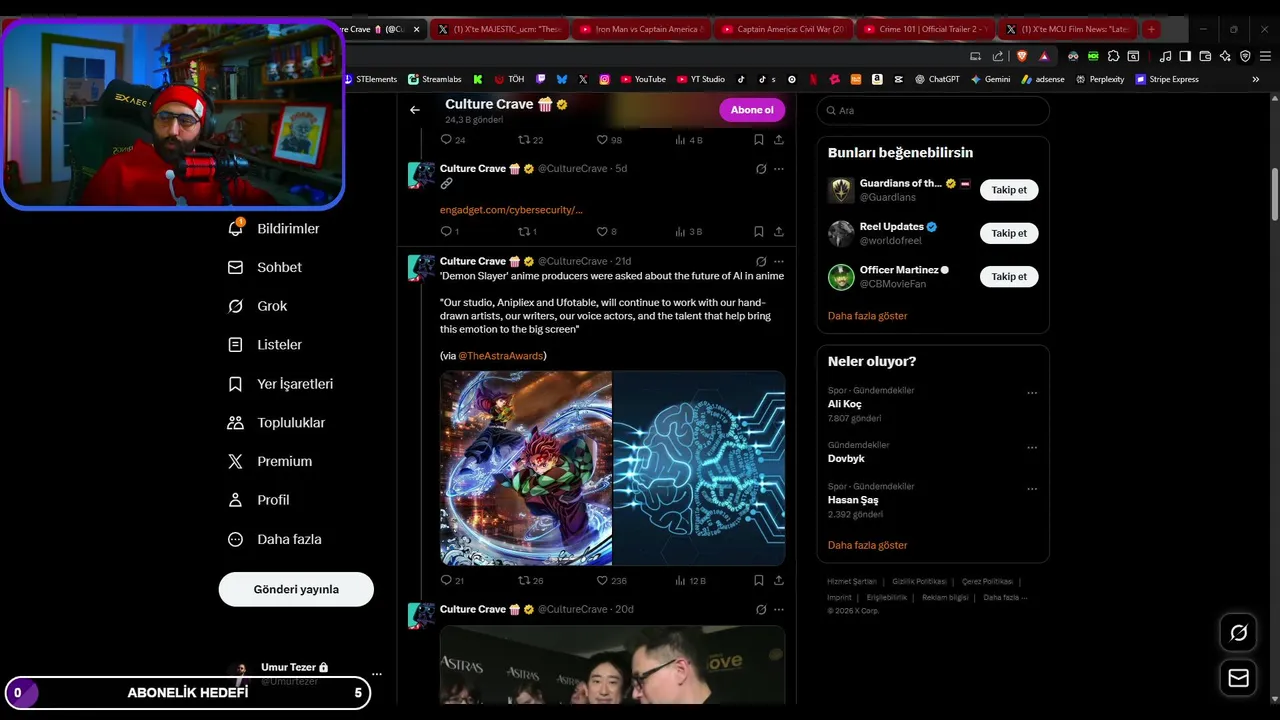Open ChatGPT bookmark in bookmarks bar

tap(936, 79)
